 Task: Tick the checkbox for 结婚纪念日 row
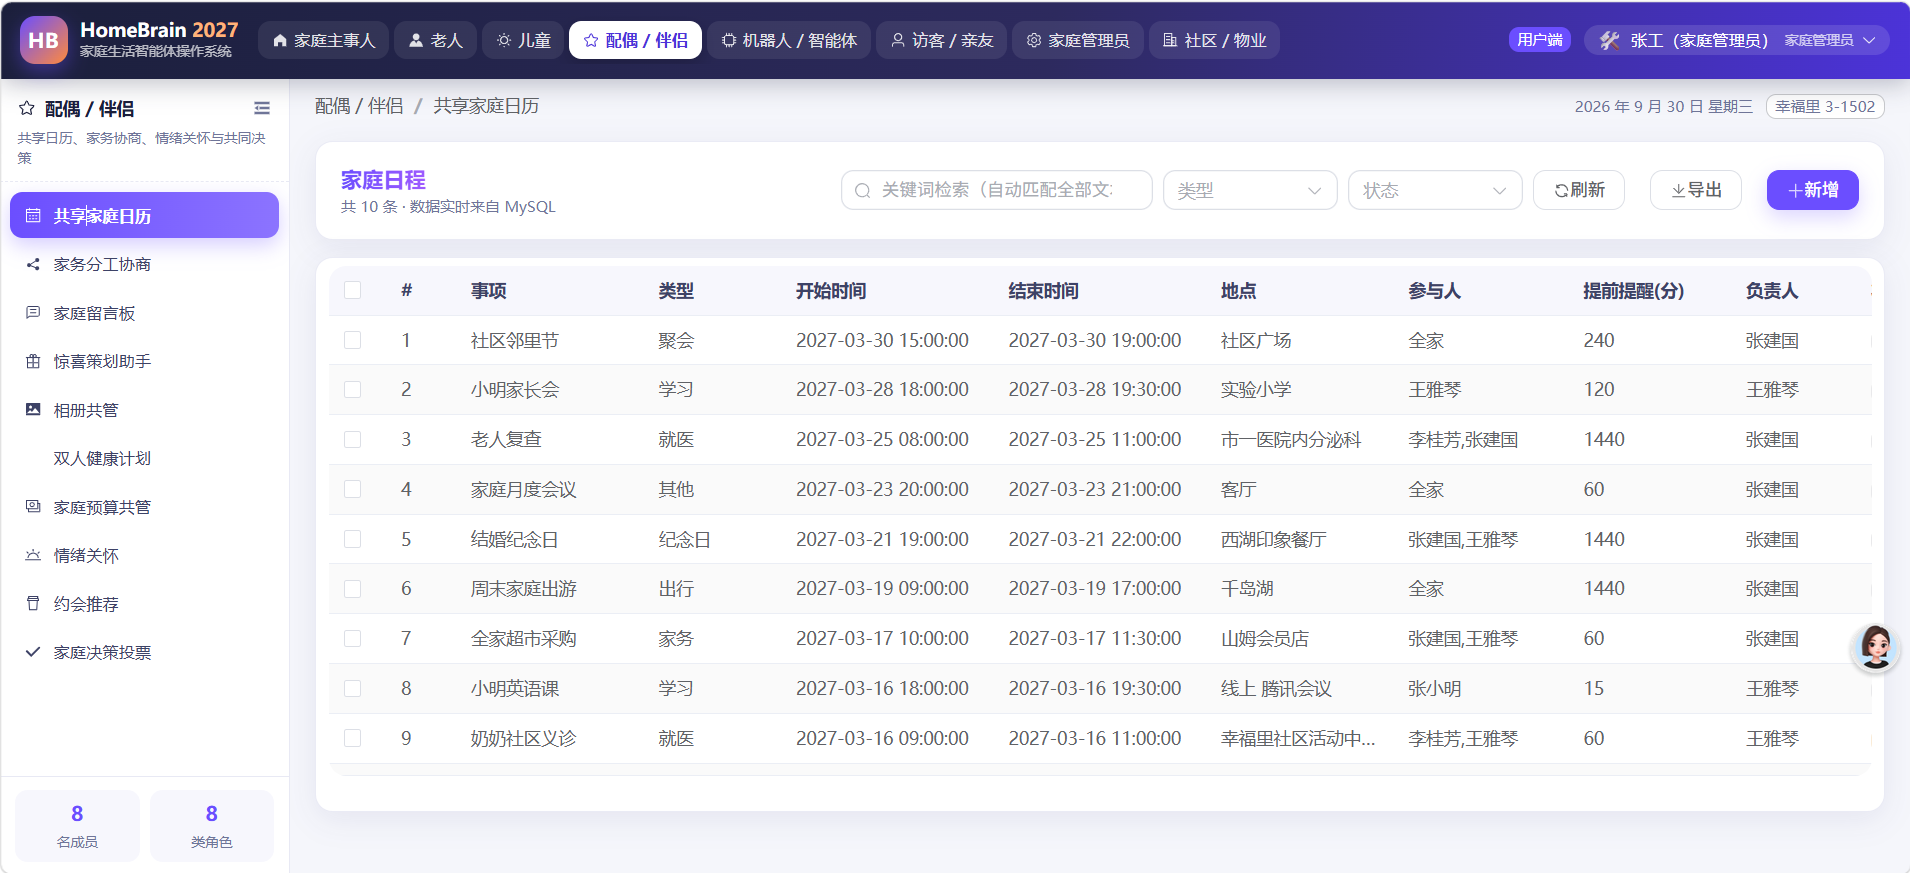(352, 539)
